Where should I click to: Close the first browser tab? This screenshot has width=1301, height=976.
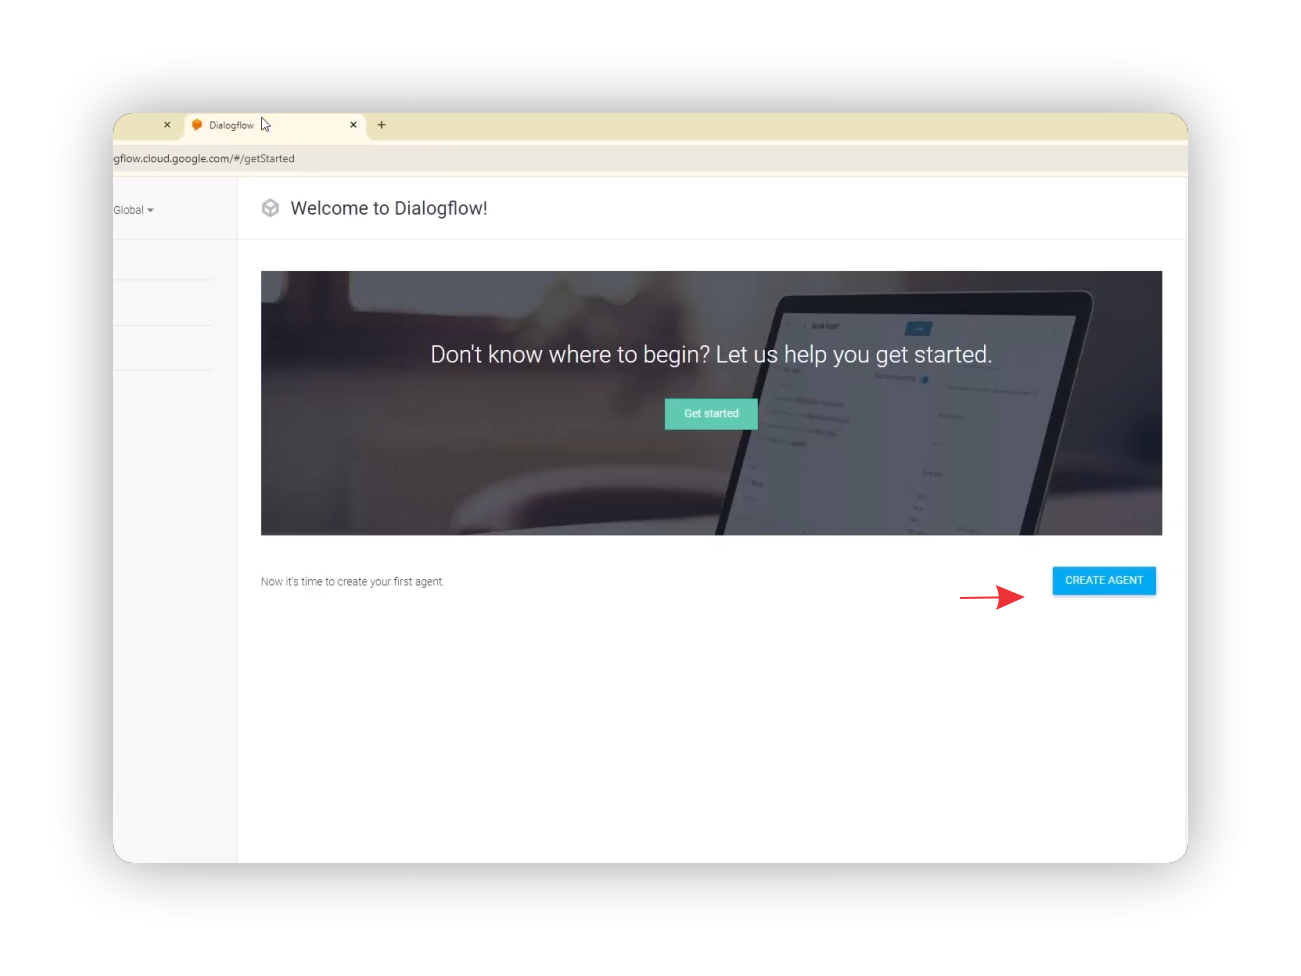click(167, 125)
